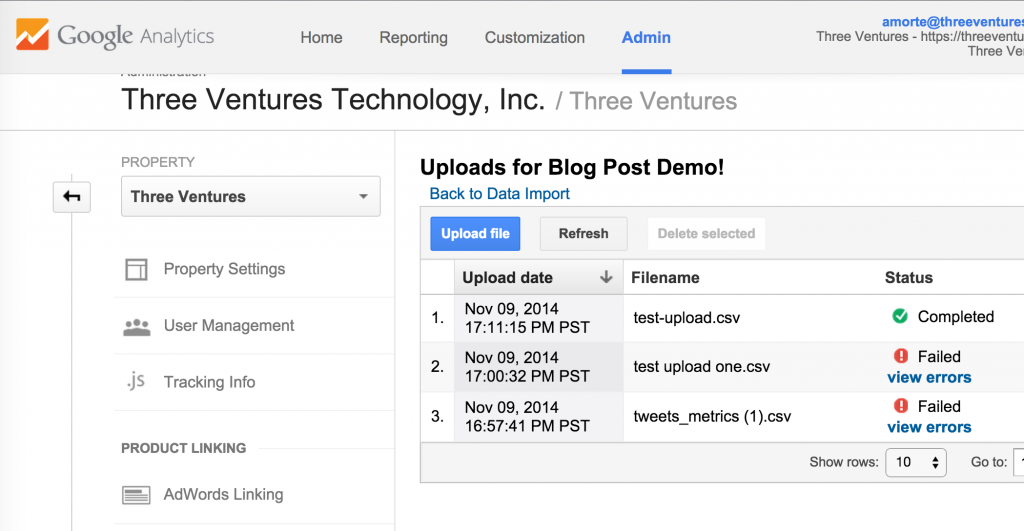Click the tweets_metrics (1).csv filename

712,417
